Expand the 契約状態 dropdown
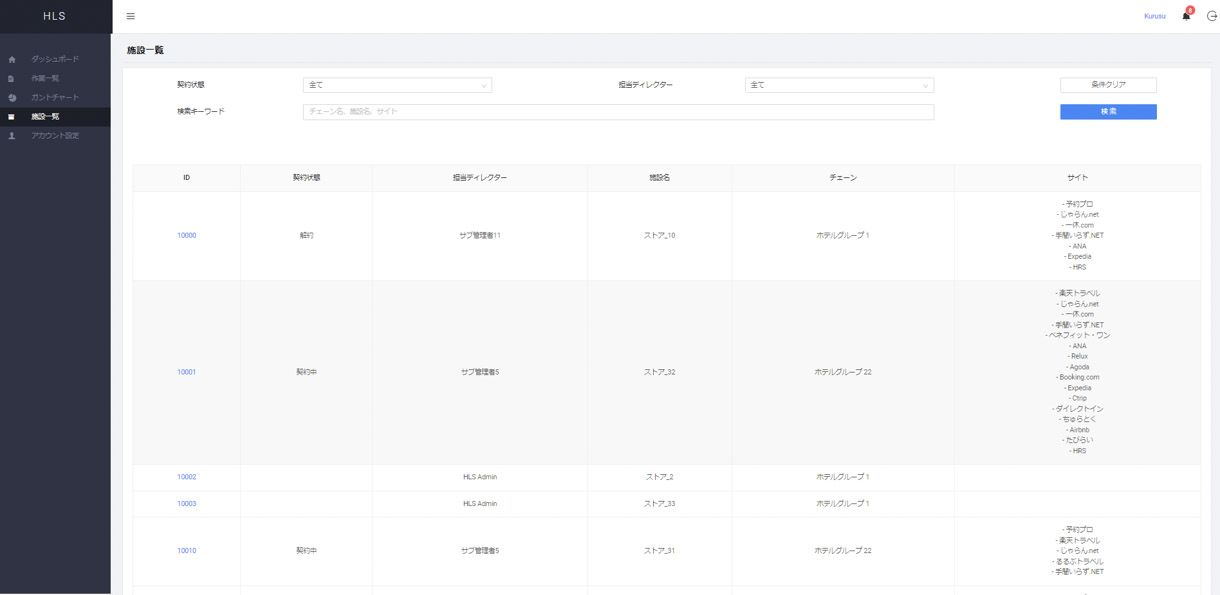This screenshot has height=595, width=1220. tap(397, 85)
